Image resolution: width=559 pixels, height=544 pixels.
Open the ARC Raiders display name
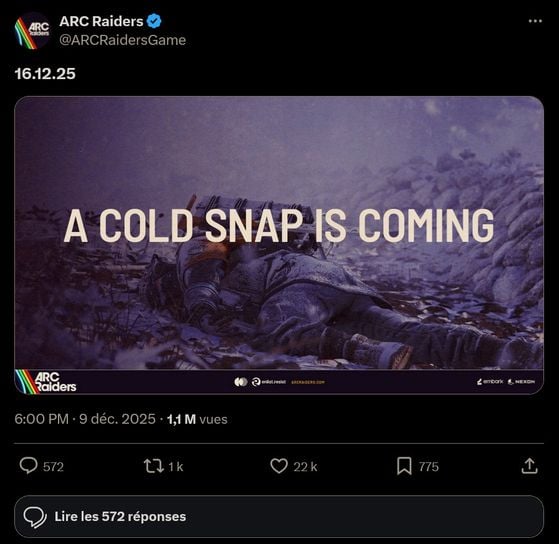[x=101, y=21]
